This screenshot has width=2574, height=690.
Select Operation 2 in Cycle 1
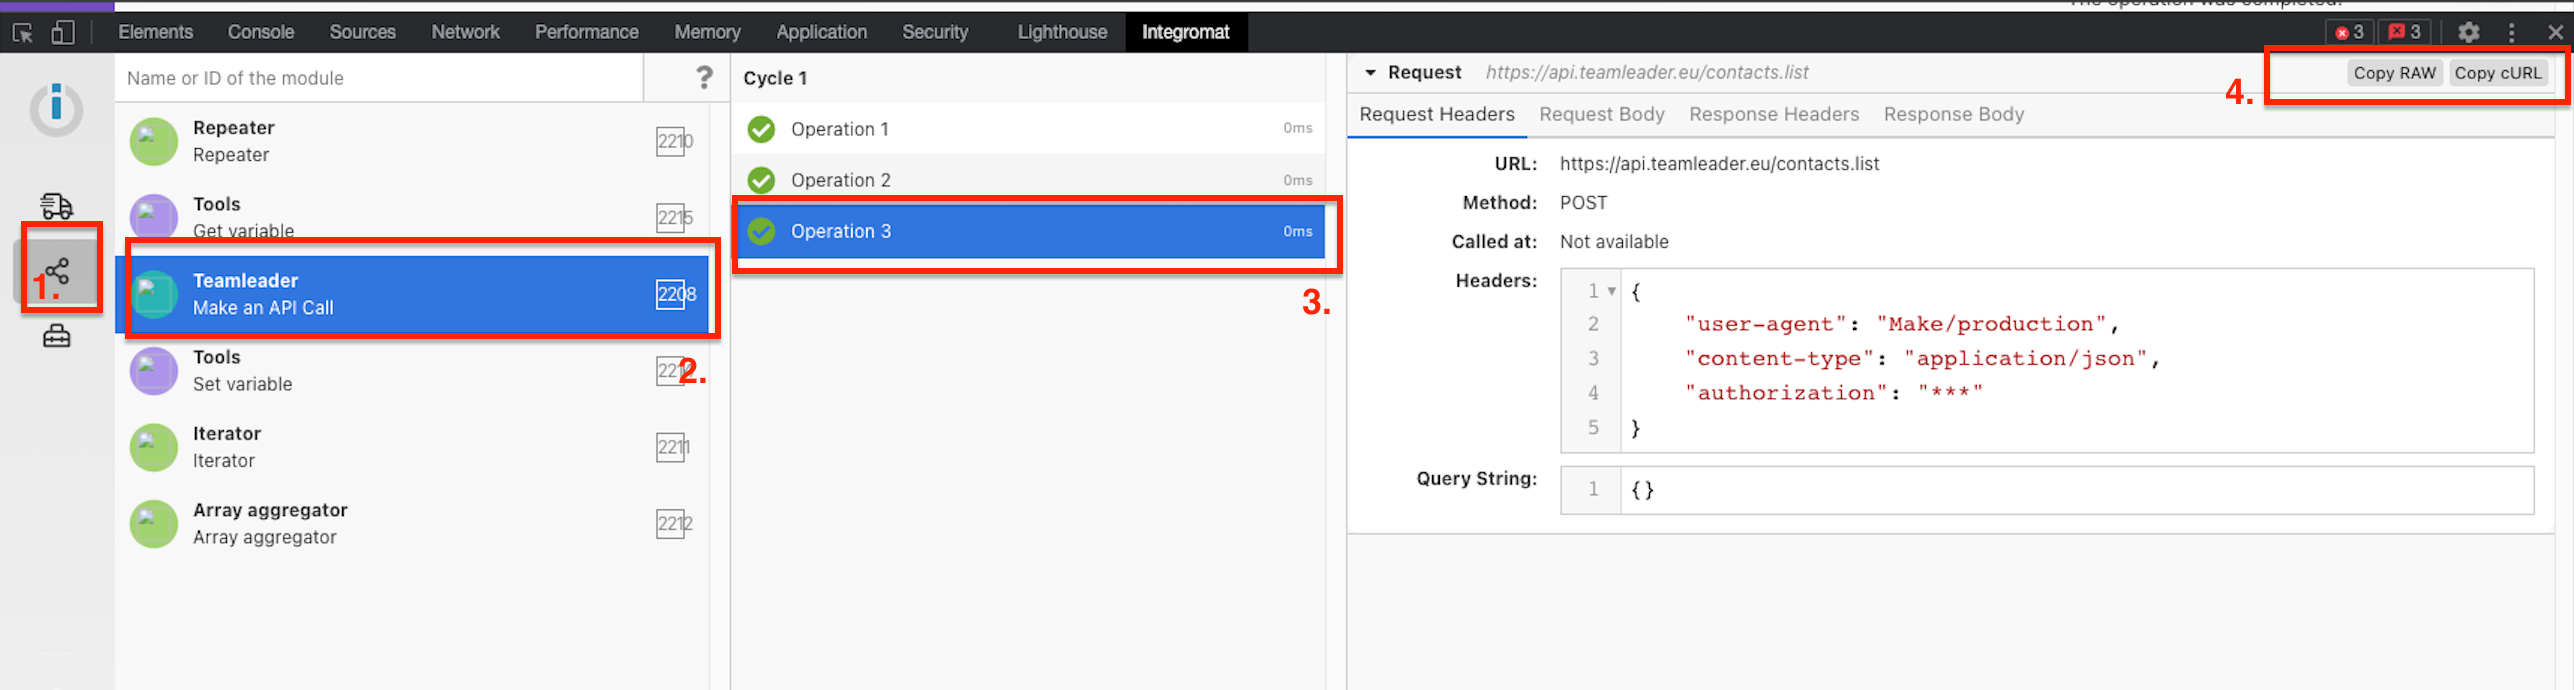tap(1029, 180)
